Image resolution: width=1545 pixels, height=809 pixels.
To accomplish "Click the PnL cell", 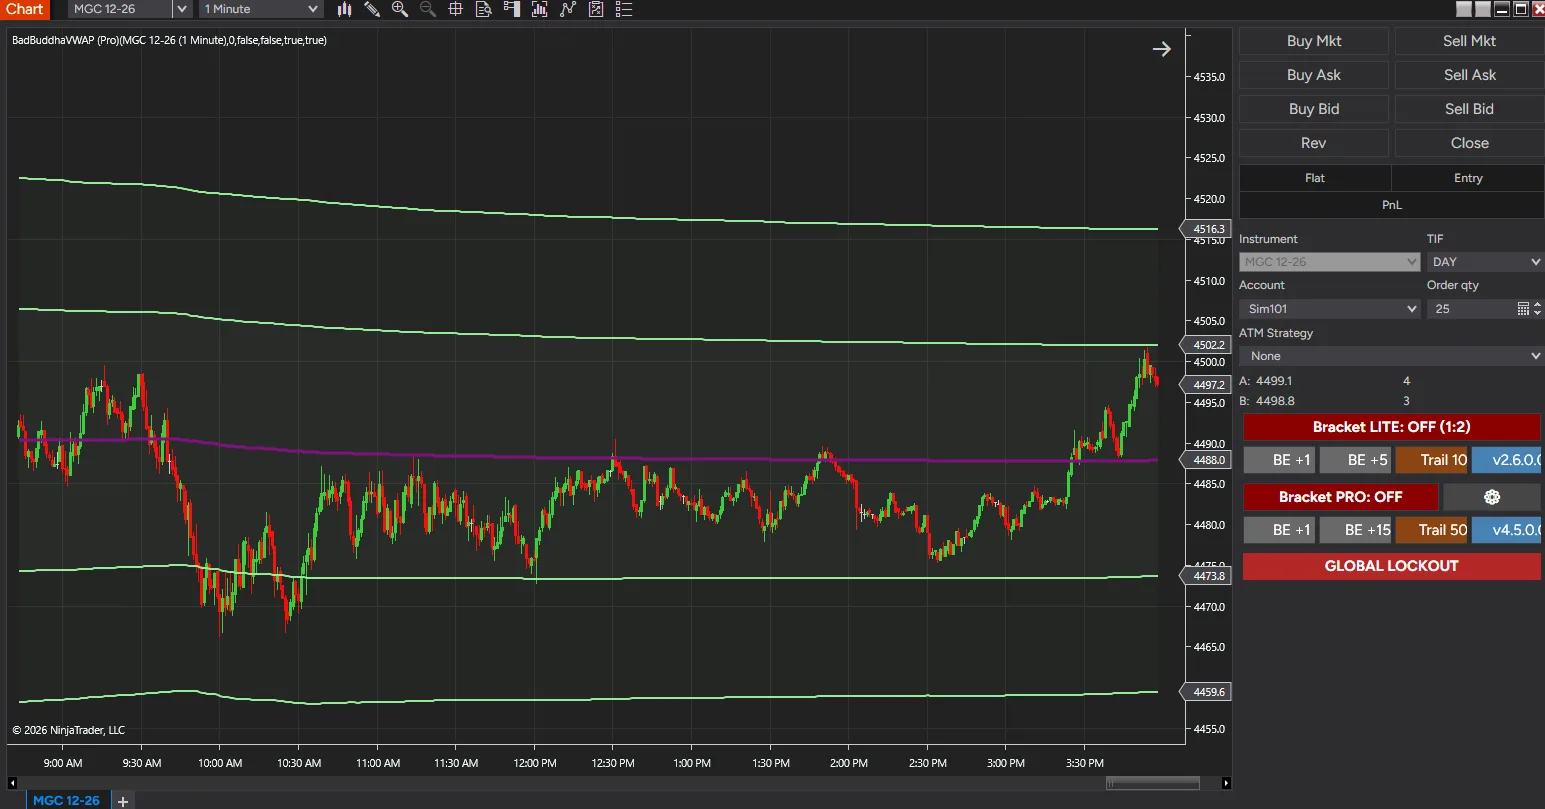I will tap(1392, 205).
